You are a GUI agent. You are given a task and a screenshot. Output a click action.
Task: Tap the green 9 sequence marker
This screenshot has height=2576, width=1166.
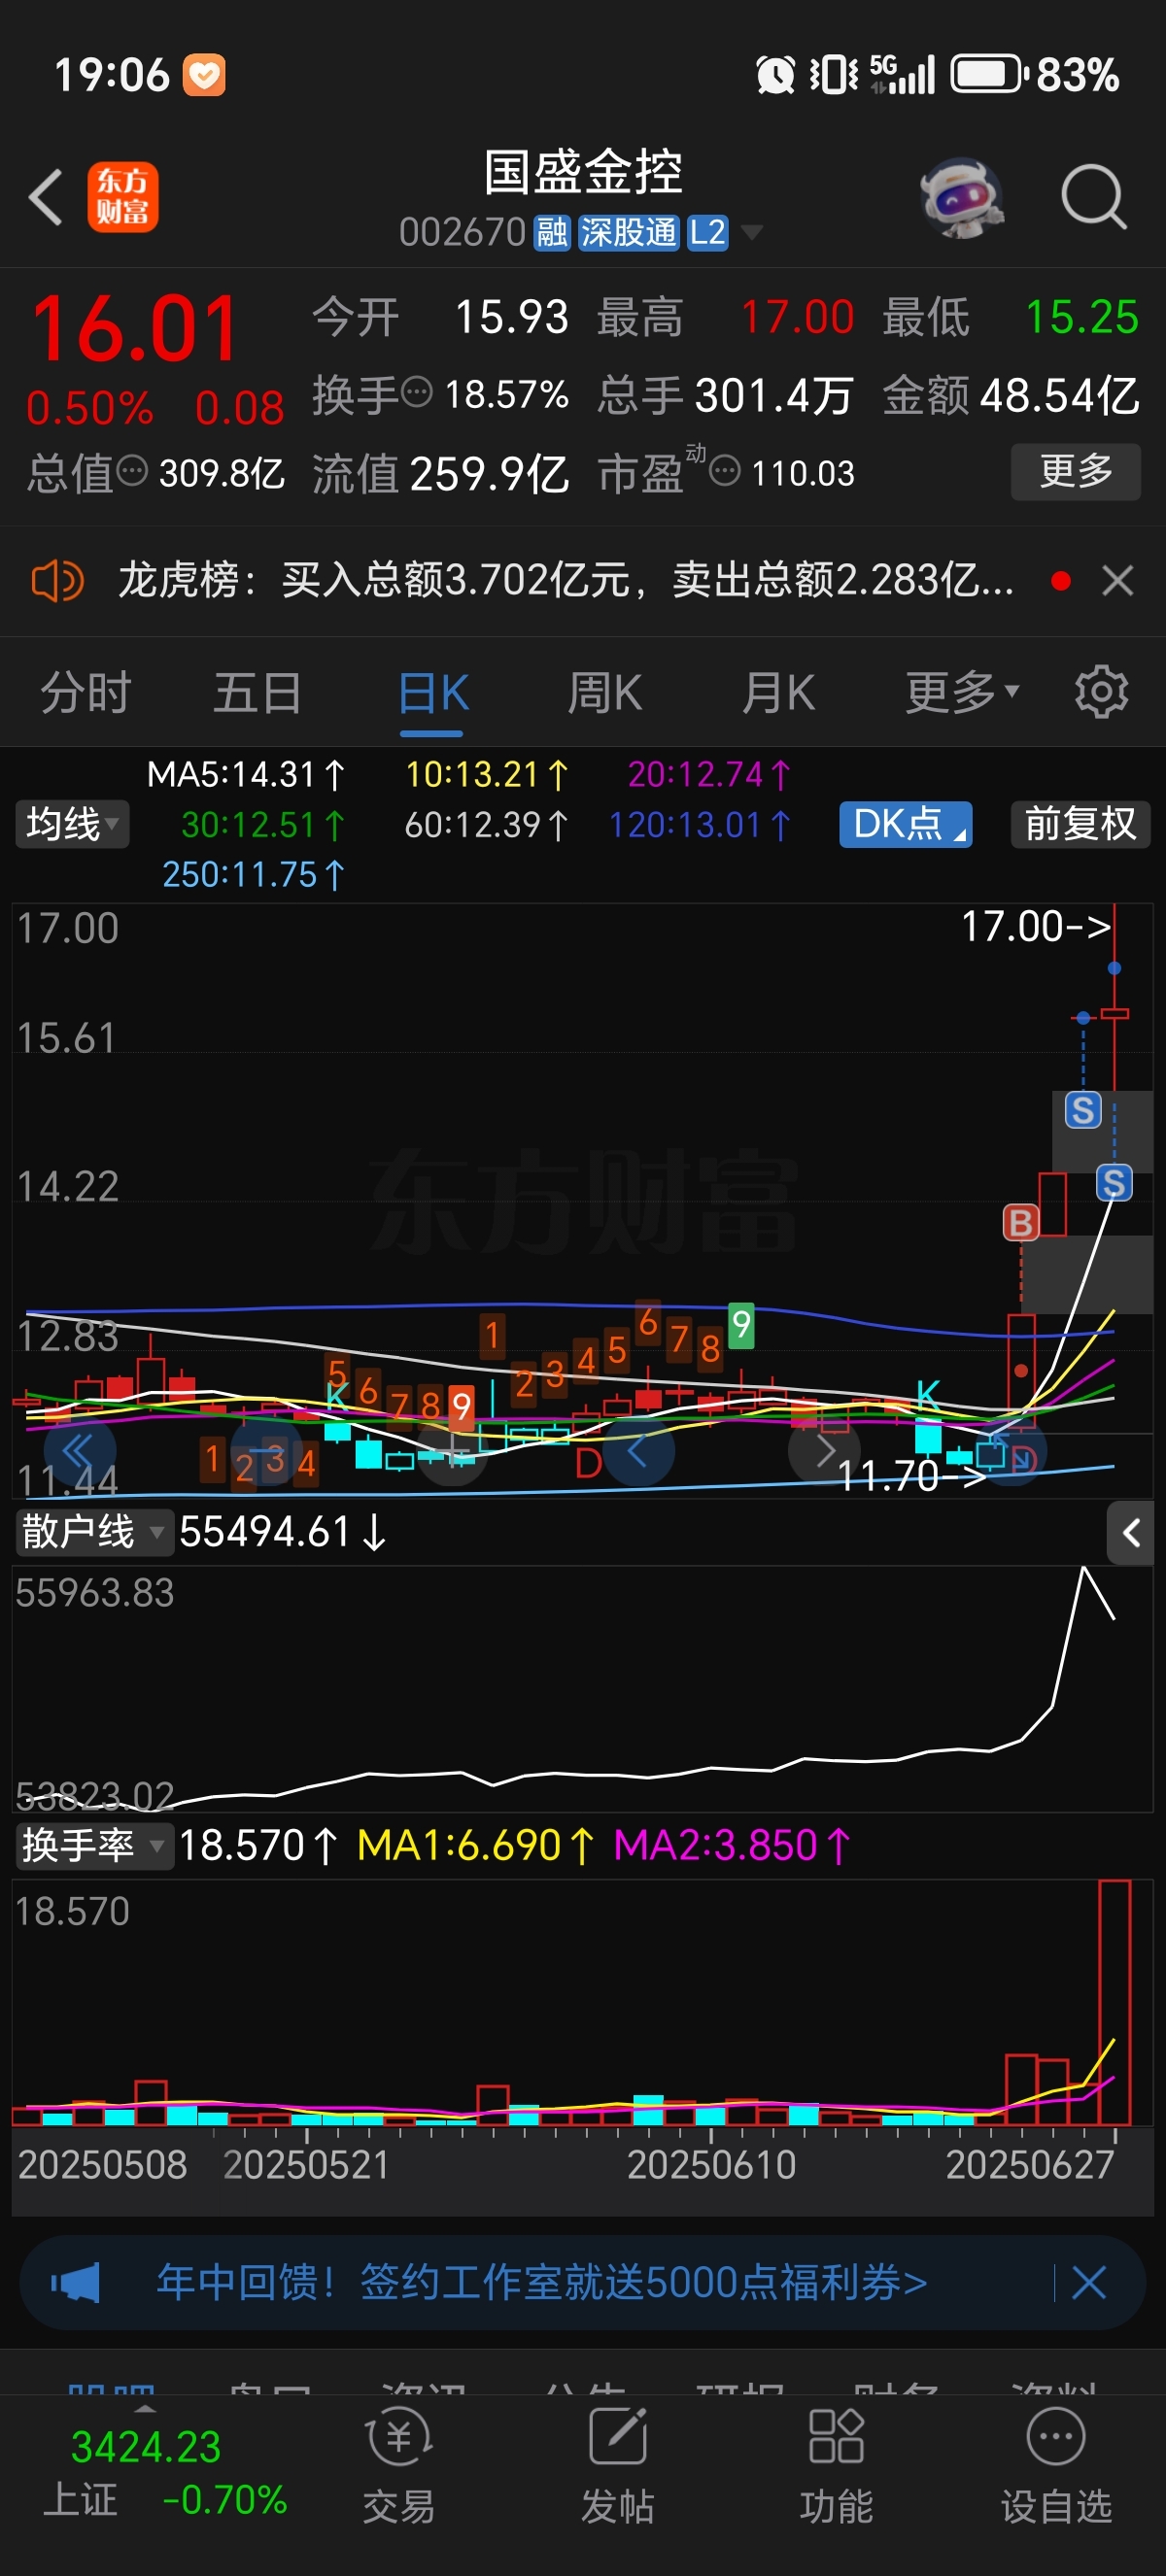point(741,1325)
